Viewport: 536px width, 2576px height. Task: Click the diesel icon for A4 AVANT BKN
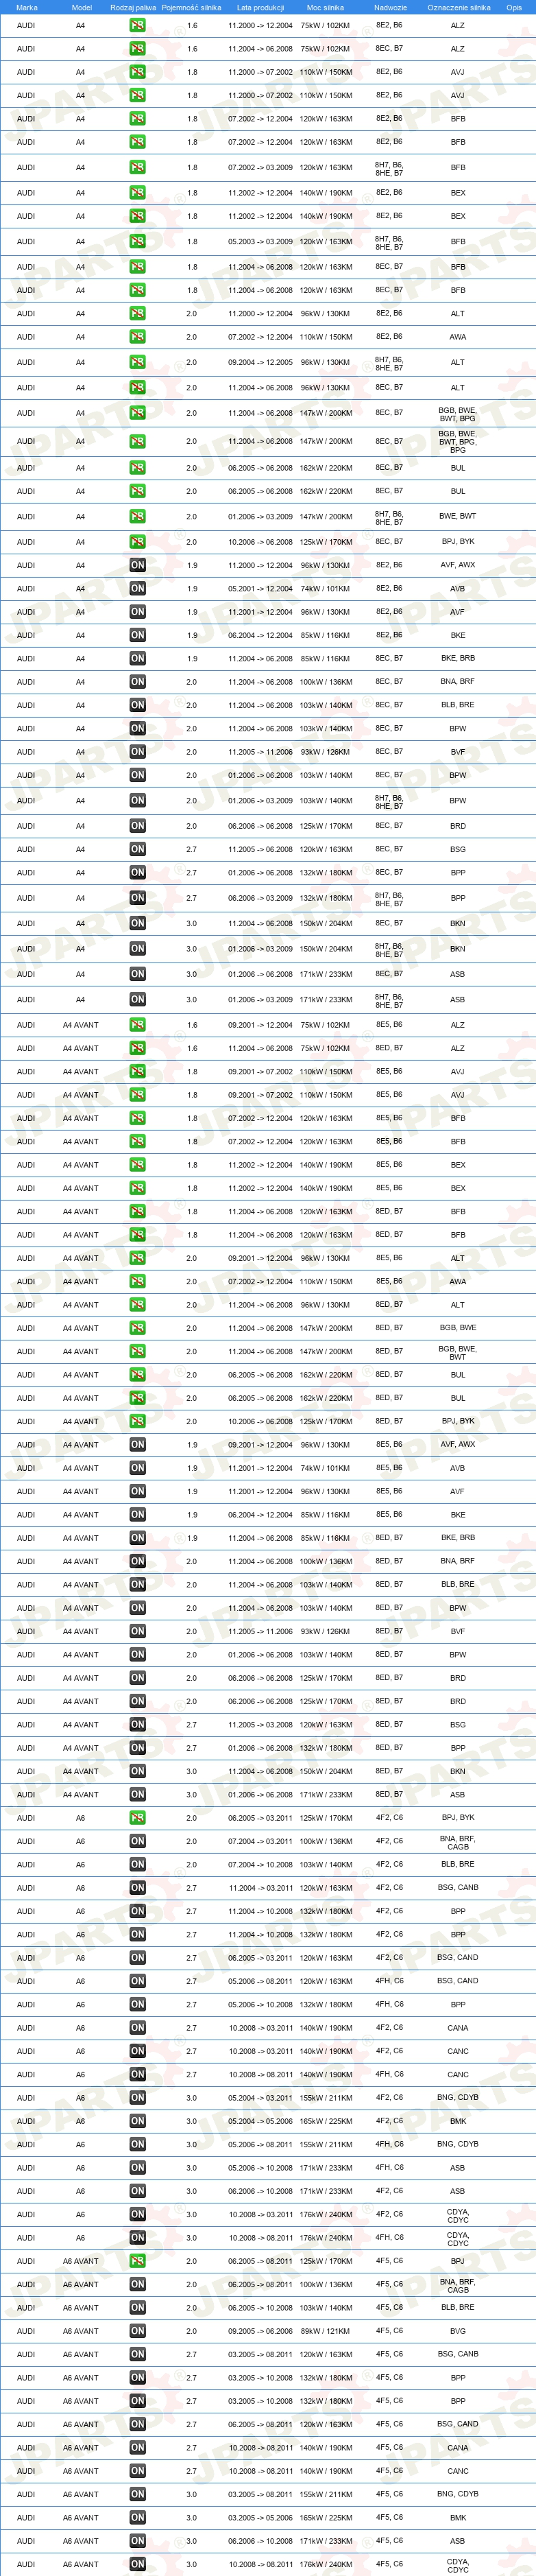[137, 1771]
